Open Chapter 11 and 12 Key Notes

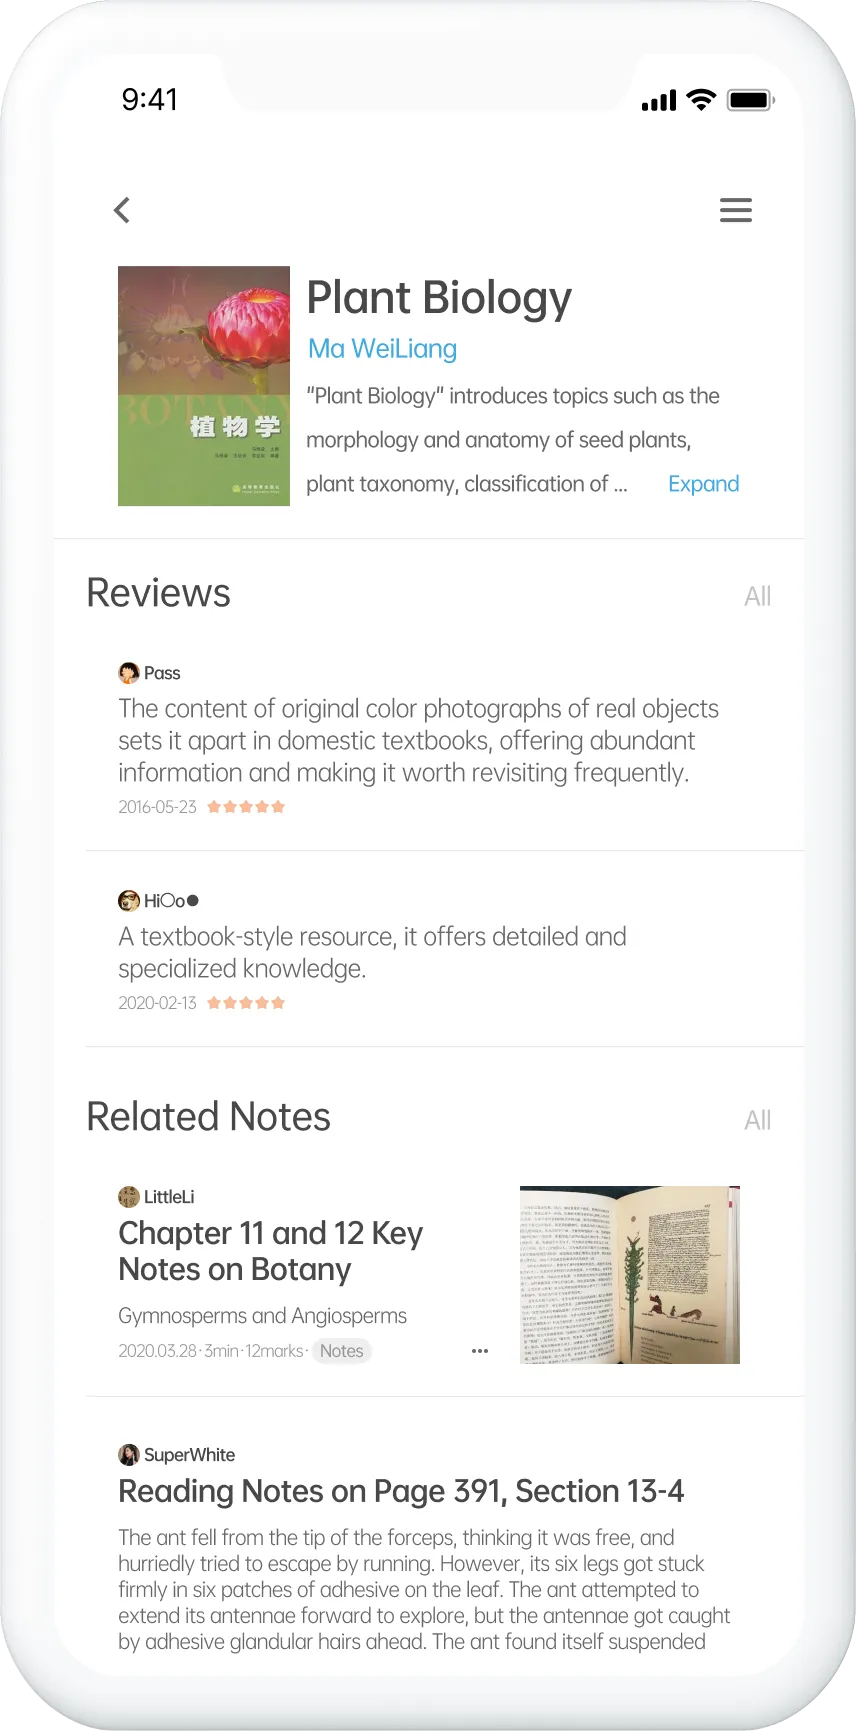click(x=270, y=1251)
